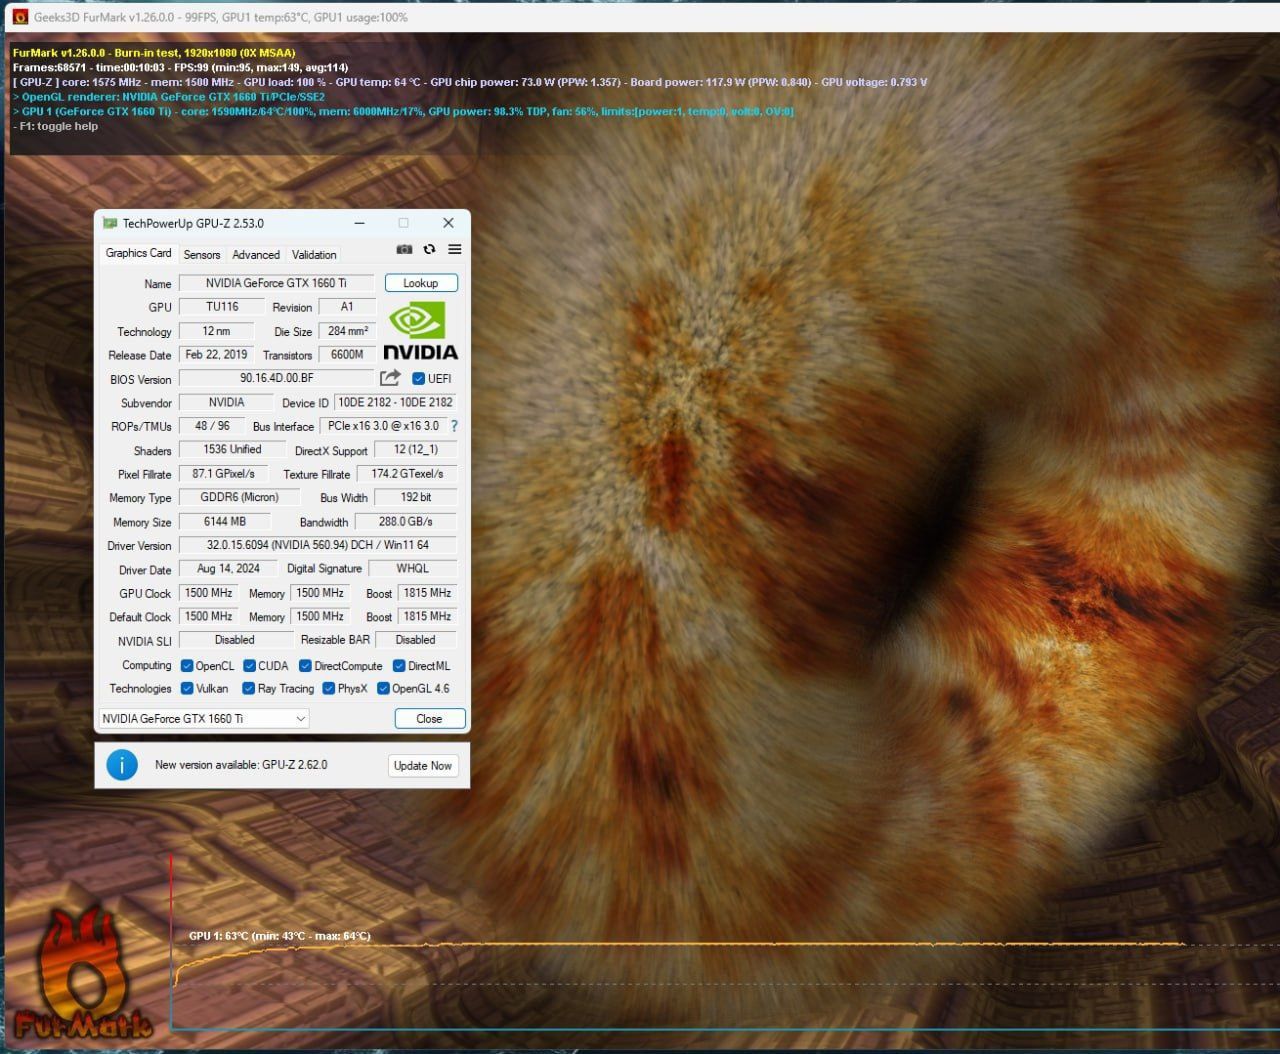This screenshot has width=1280, height=1054.
Task: Click the Bus Width field 192 bit
Action: pyautogui.click(x=416, y=497)
